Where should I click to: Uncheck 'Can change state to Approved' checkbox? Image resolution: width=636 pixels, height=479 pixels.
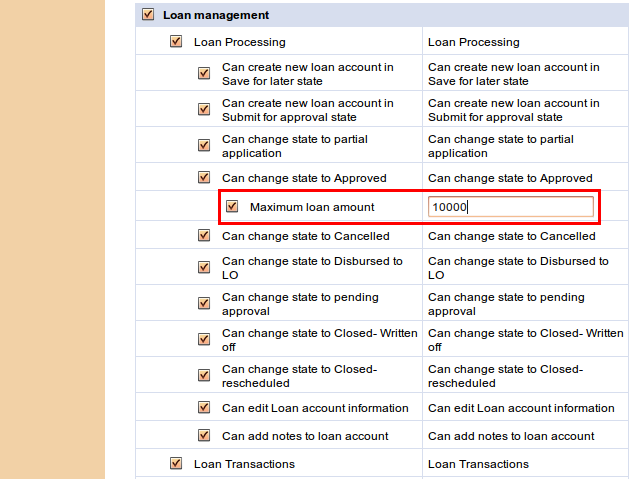pyautogui.click(x=204, y=178)
